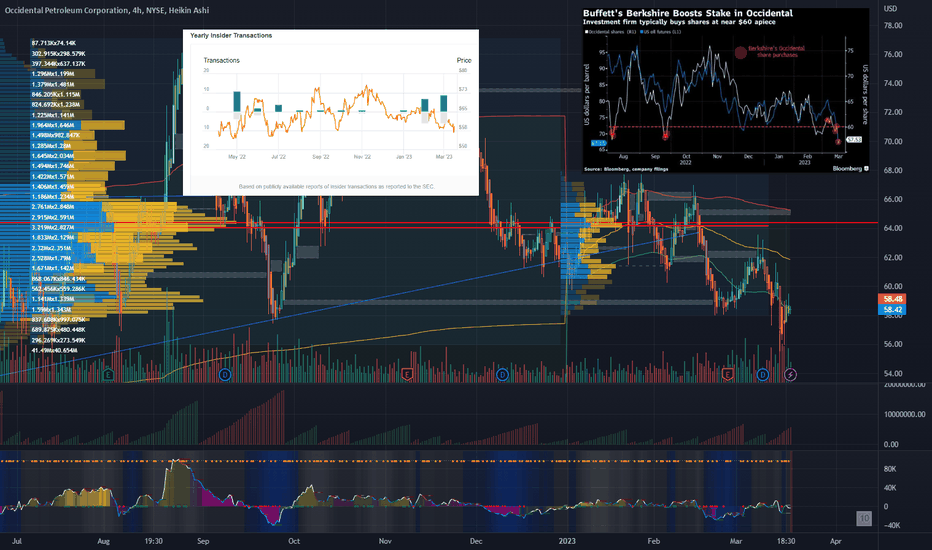932x550 pixels.
Task: Click the Price label in insider chart
Action: 464,60
